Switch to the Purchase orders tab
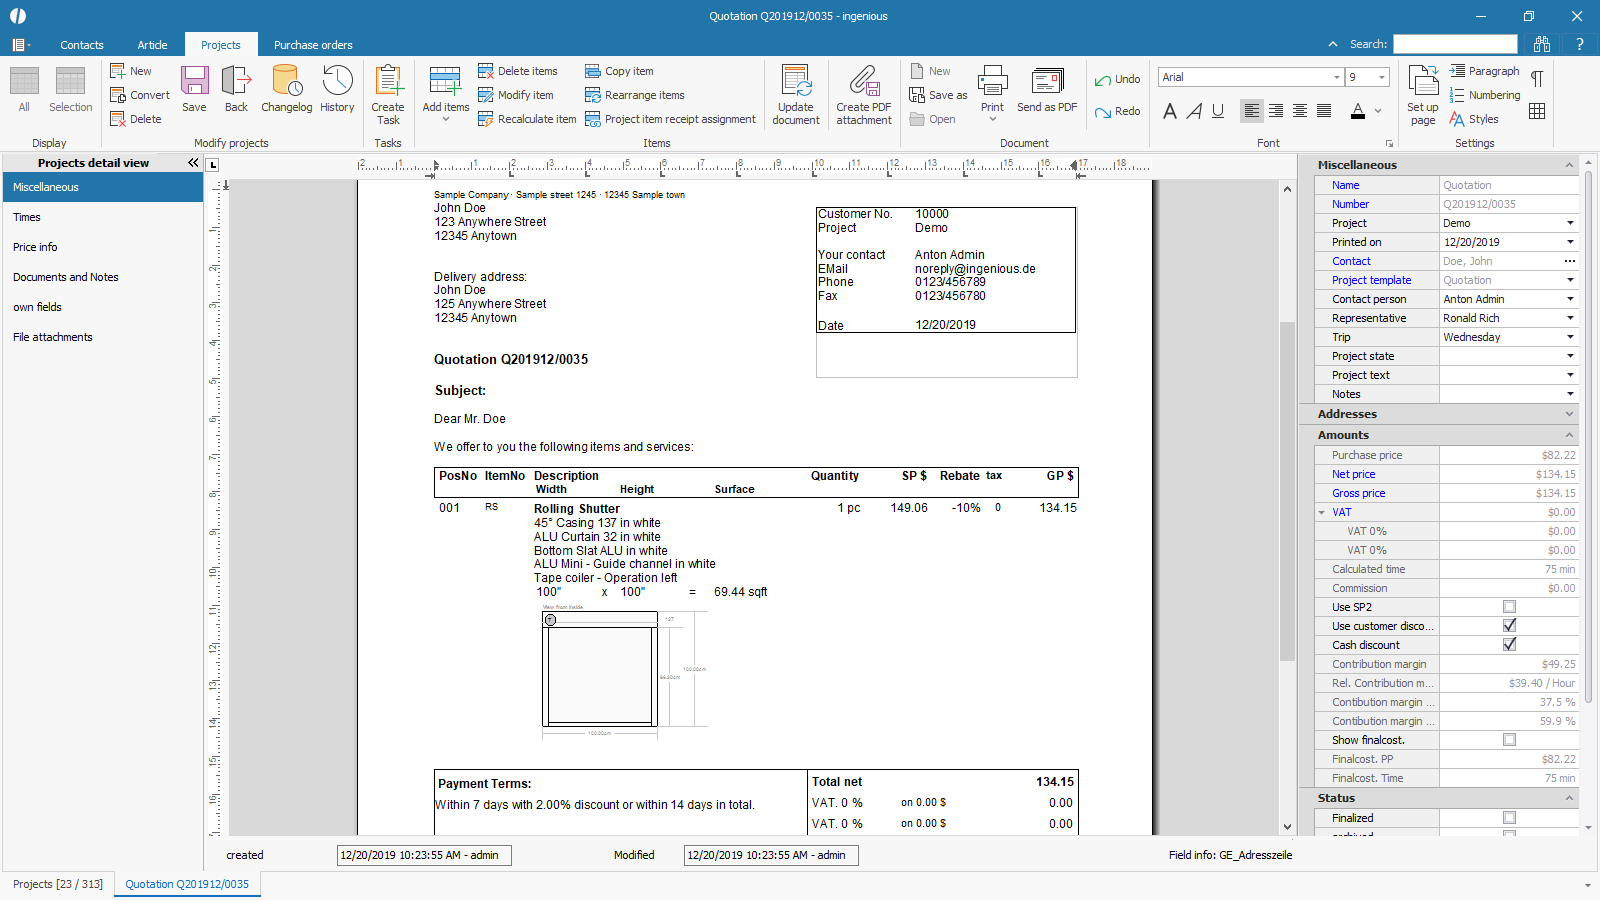This screenshot has height=900, width=1600. tap(313, 45)
